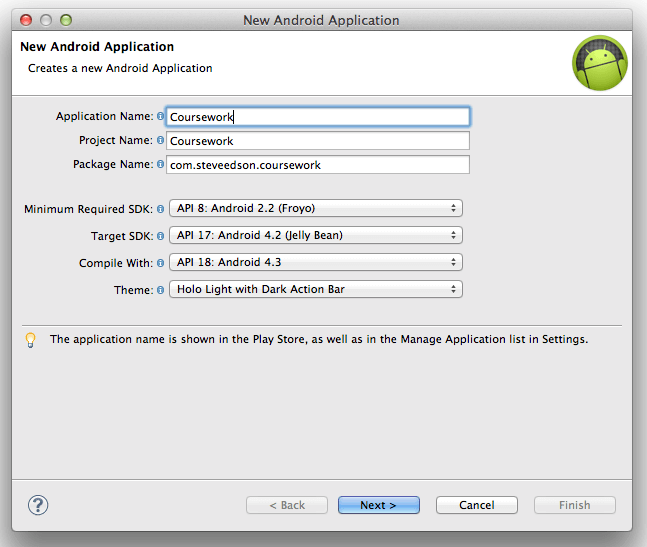Click the info icon beside Package Name

point(161,164)
